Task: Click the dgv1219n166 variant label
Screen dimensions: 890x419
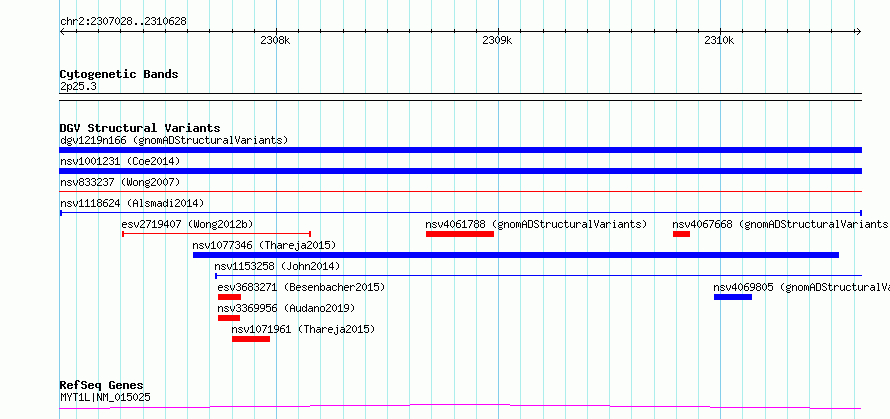Action: click(174, 140)
